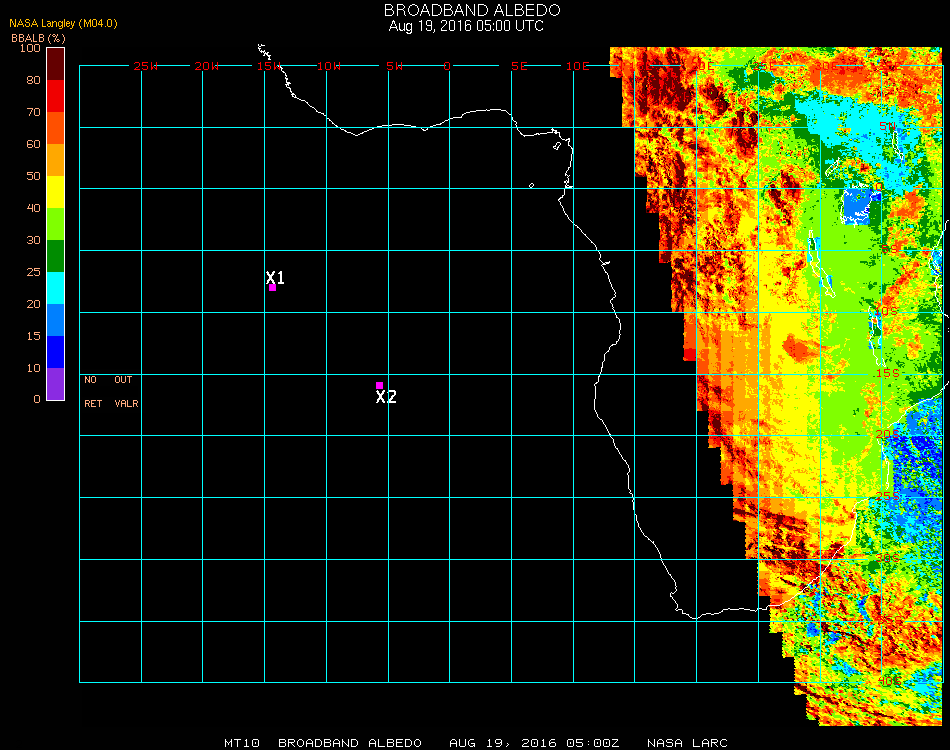Click the 15S latitude label
Screen dimensions: 950x750
(x=887, y=373)
